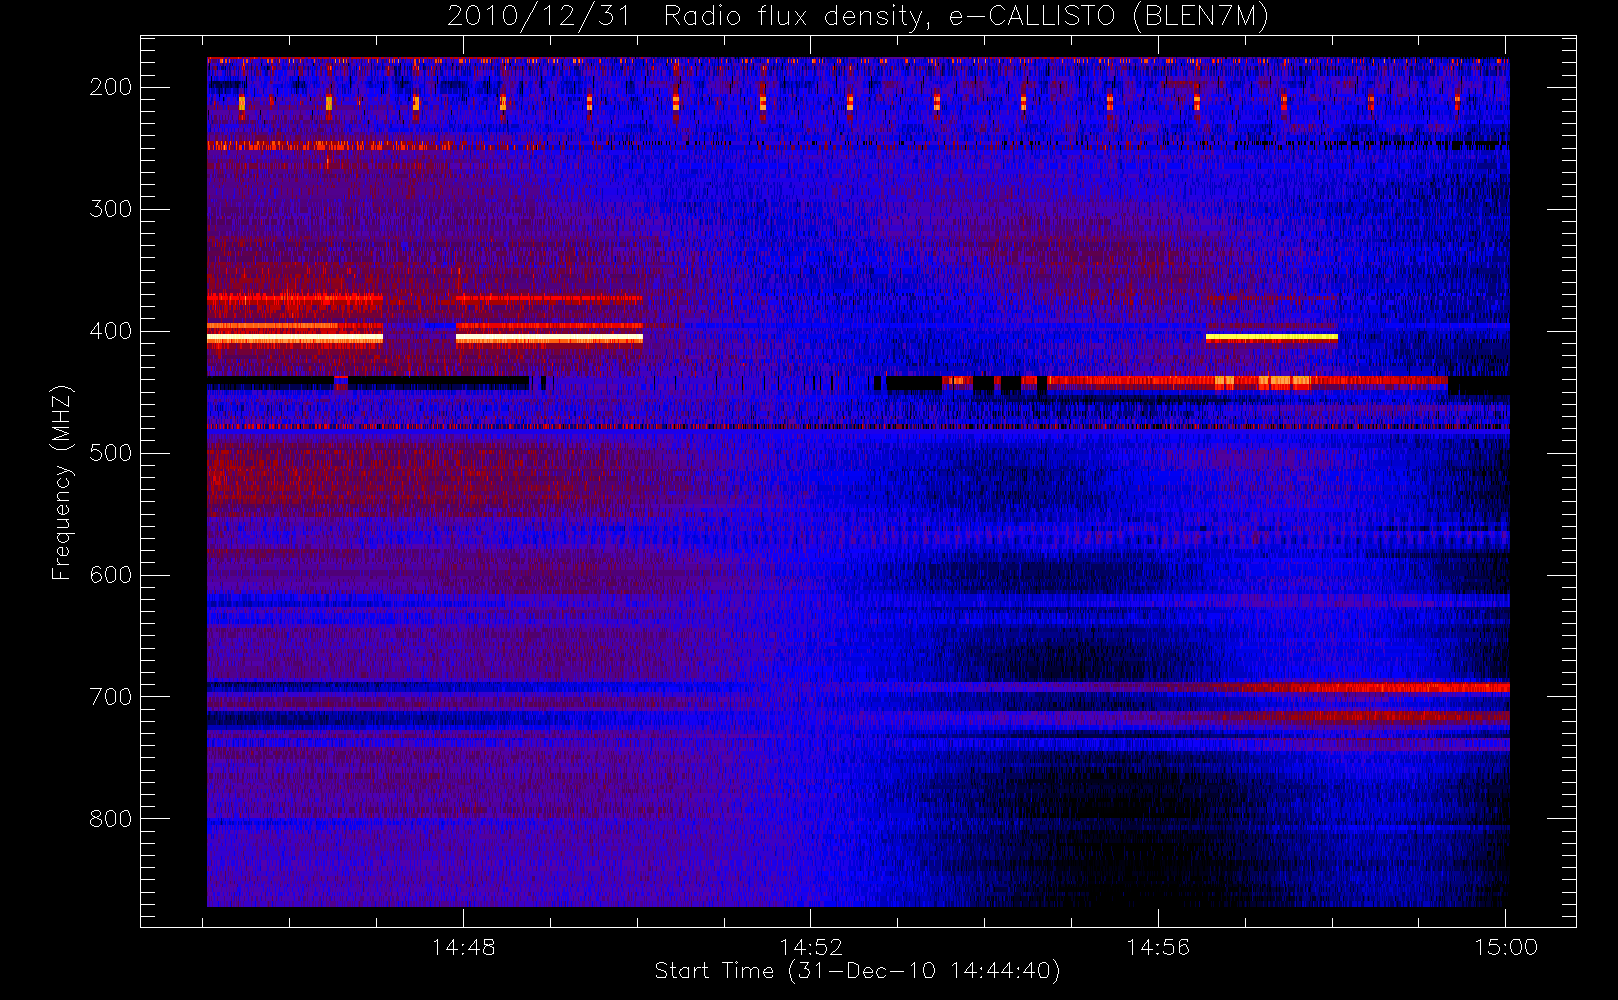Click the 15:00 time tick label
Viewport: 1618px width, 1000px height.
[x=1505, y=947]
